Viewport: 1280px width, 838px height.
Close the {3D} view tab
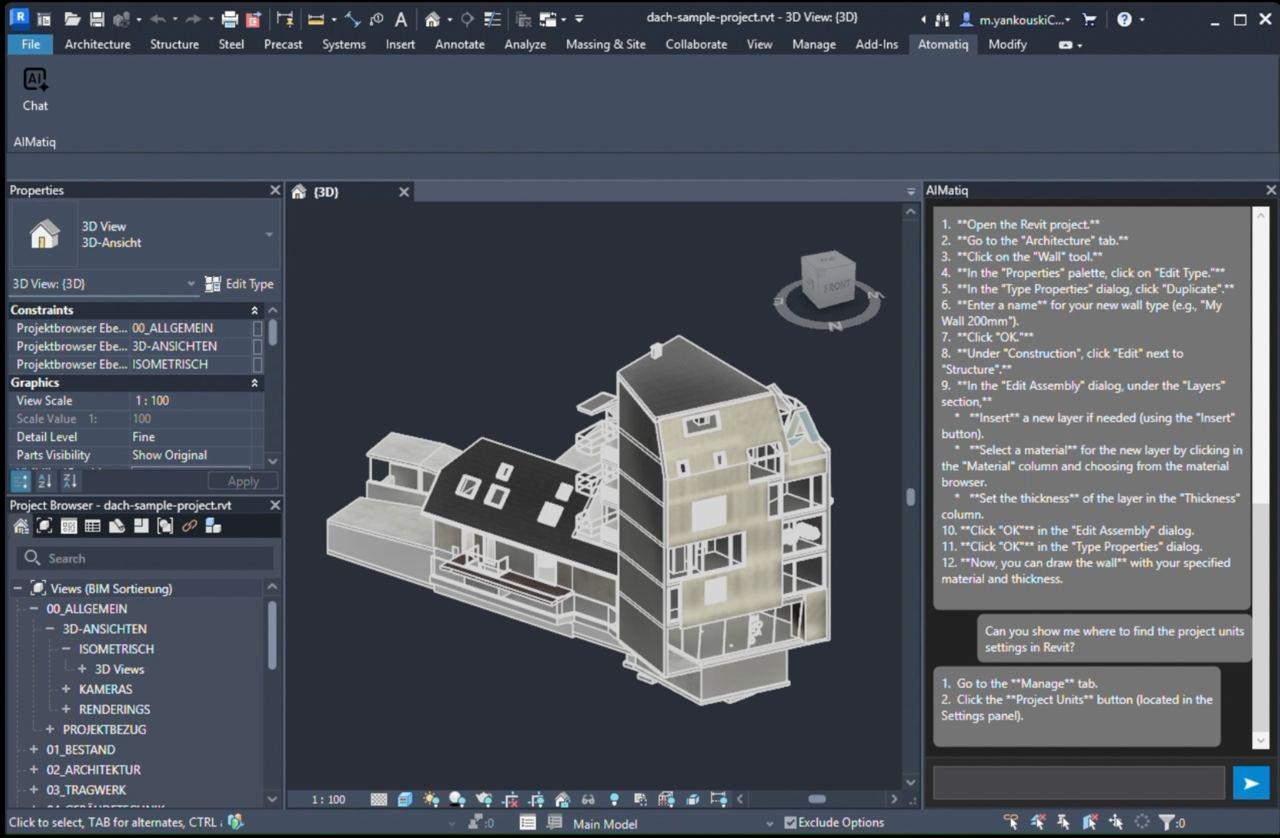pos(404,191)
